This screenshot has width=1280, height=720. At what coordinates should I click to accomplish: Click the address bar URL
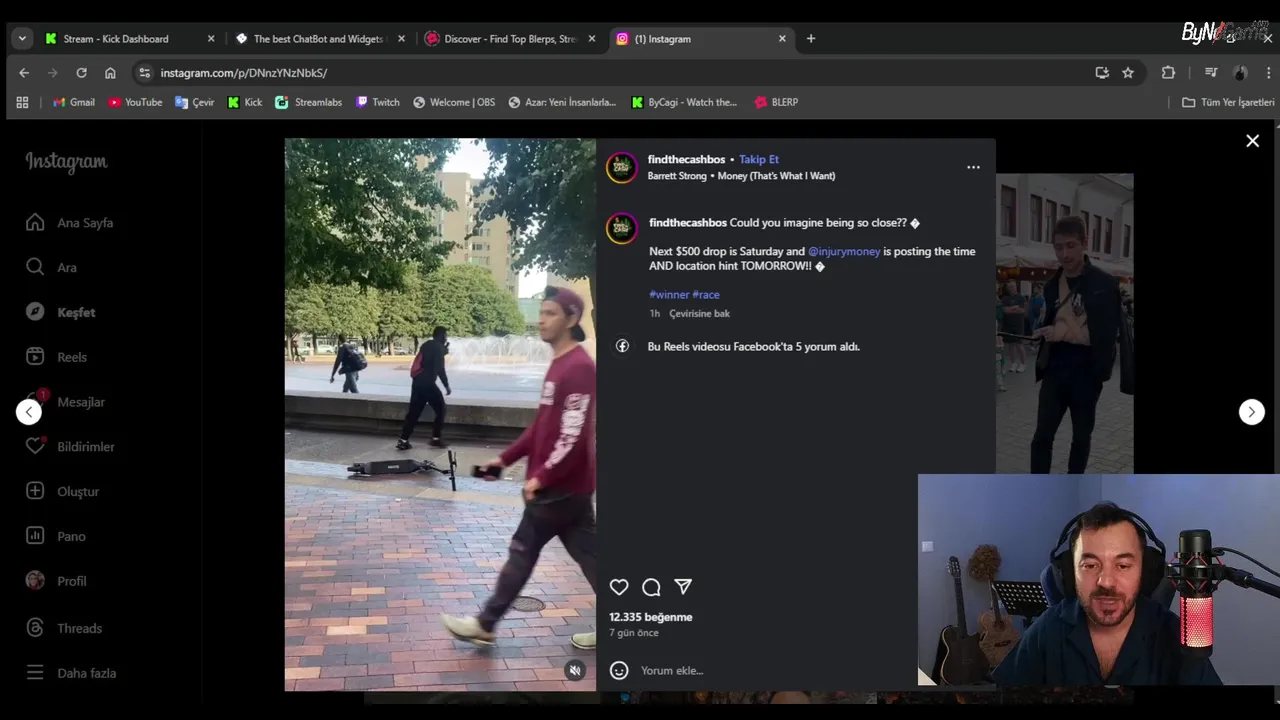pos(244,73)
